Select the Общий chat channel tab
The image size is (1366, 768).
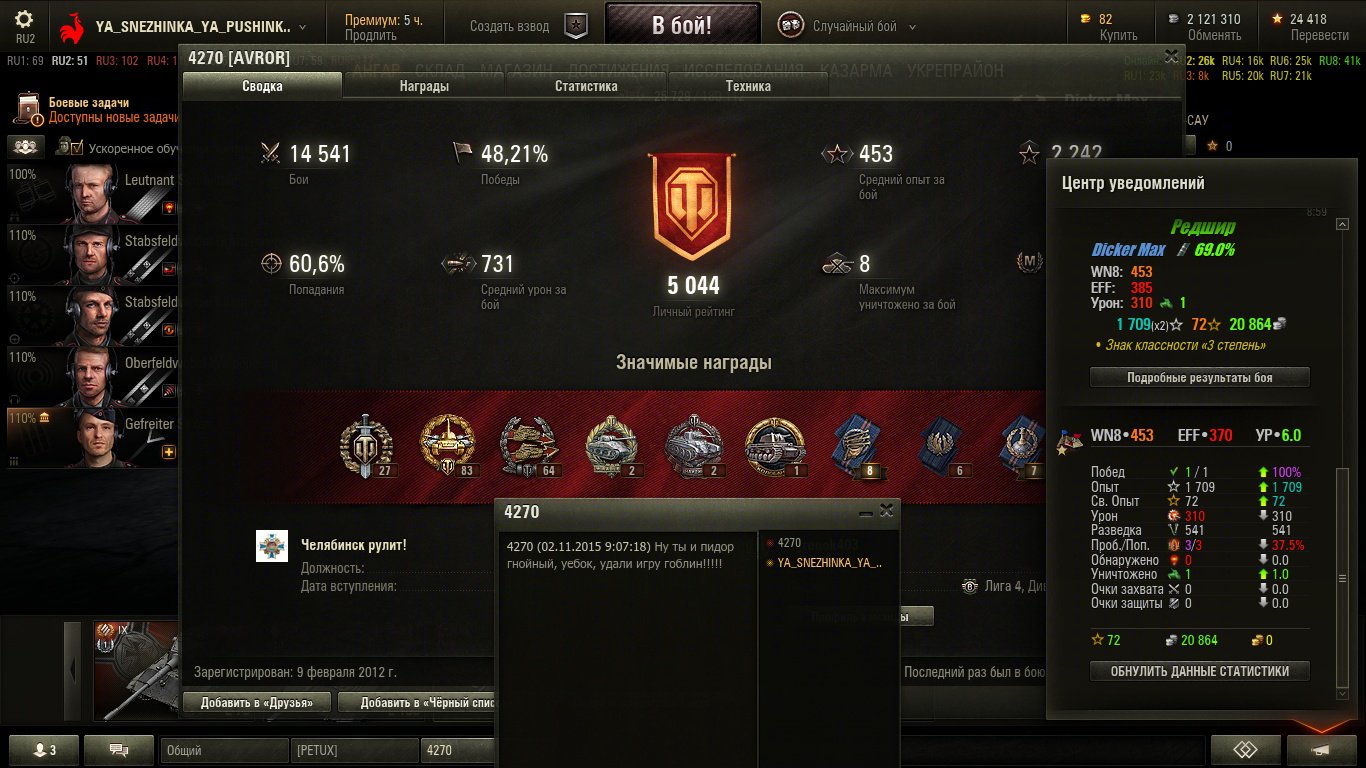pos(223,750)
